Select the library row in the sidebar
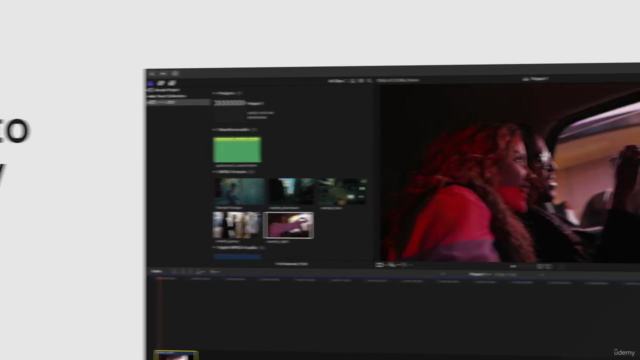The width and height of the screenshot is (640, 360). point(164,90)
